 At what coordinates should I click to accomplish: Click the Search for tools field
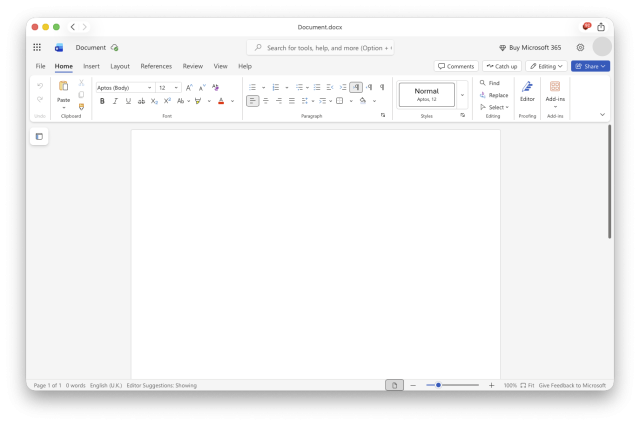[x=320, y=48]
